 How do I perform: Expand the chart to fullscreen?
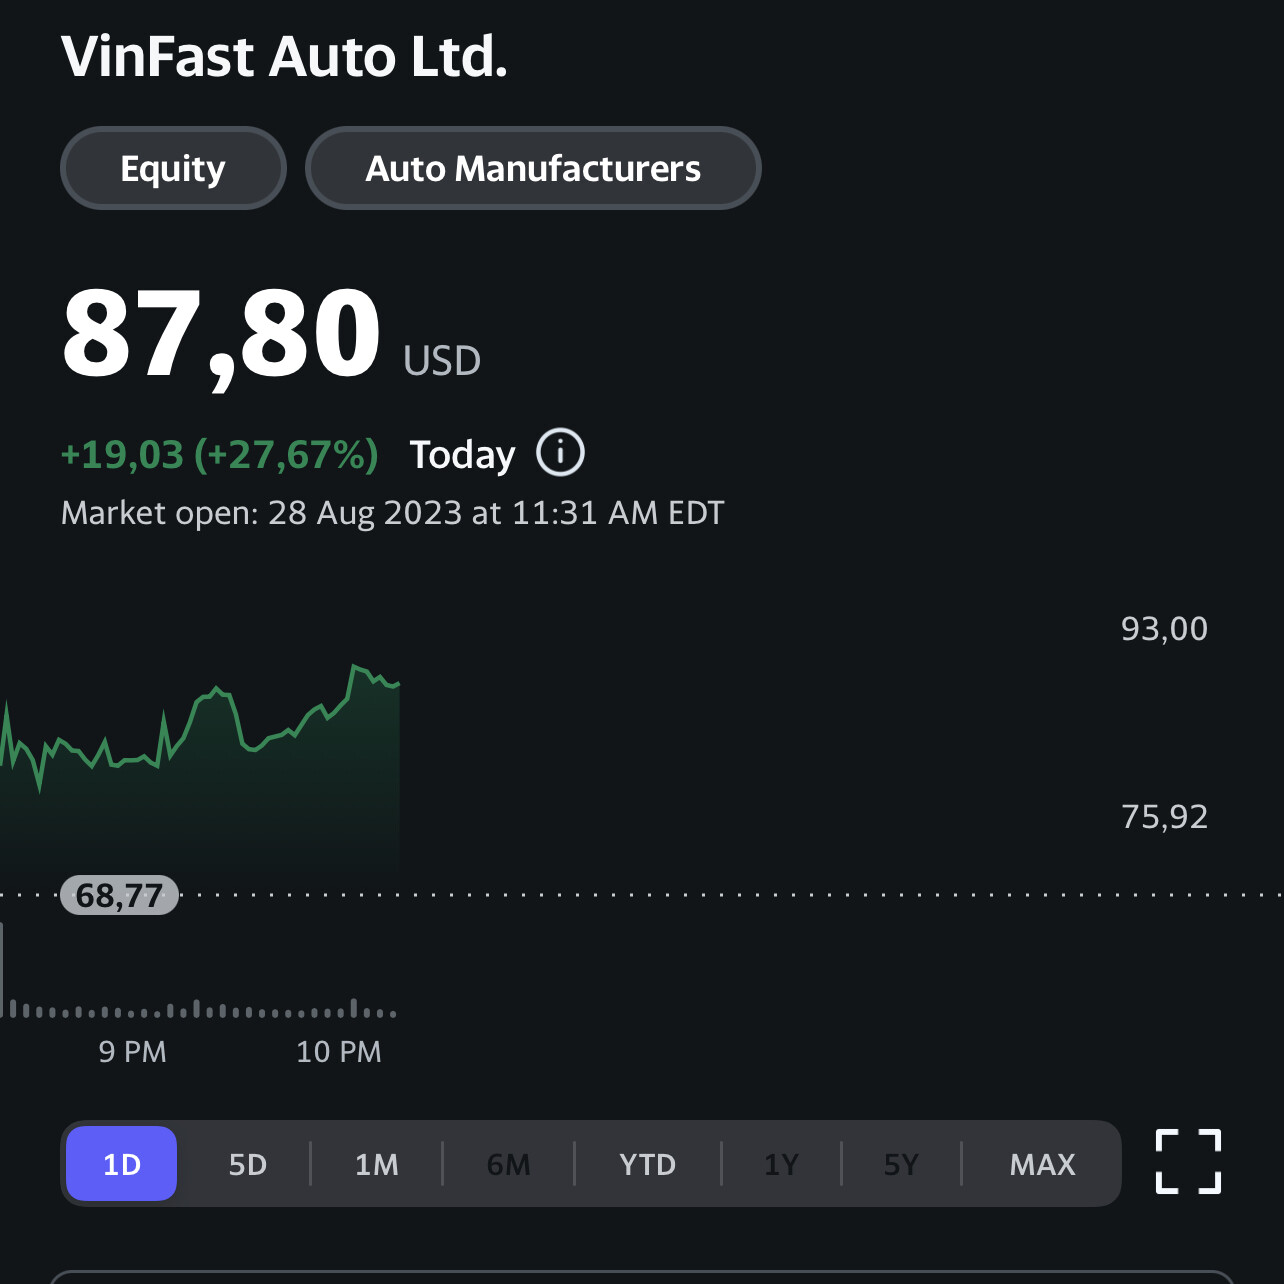1188,1162
